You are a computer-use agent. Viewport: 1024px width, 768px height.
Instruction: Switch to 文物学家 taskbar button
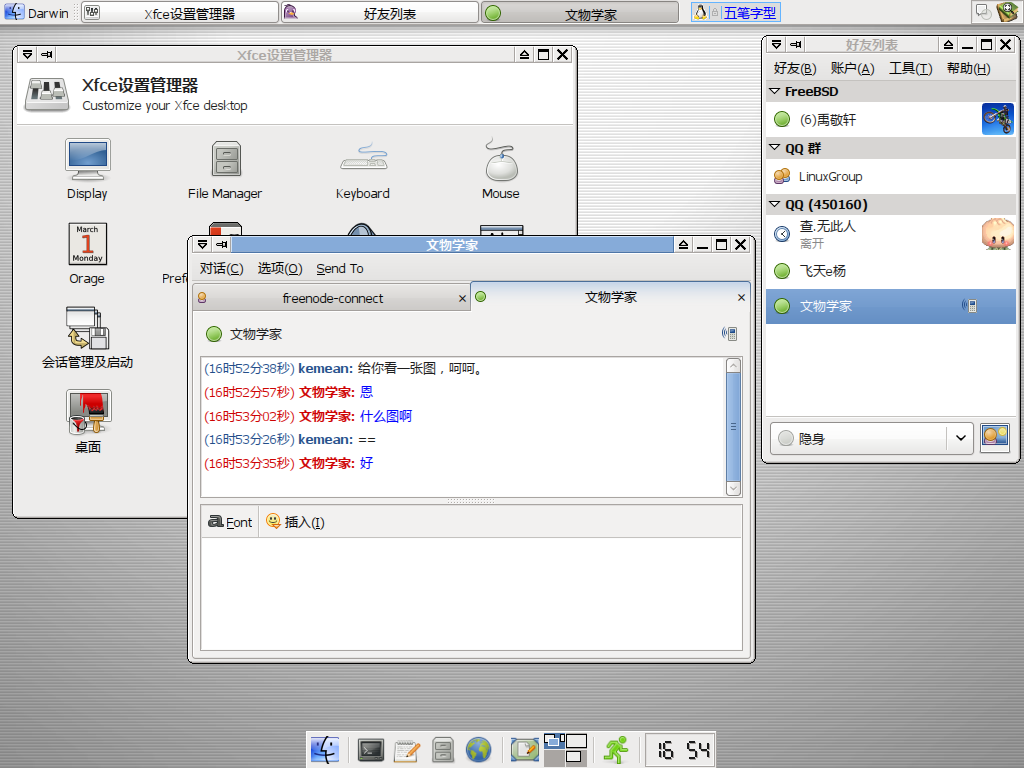(x=580, y=12)
